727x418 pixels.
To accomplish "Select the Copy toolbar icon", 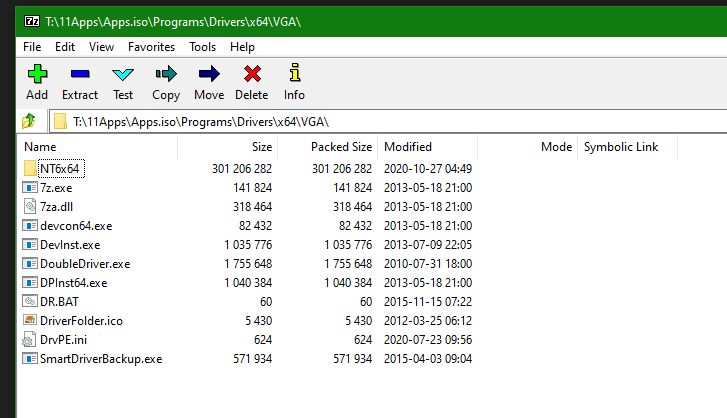I will click(166, 74).
